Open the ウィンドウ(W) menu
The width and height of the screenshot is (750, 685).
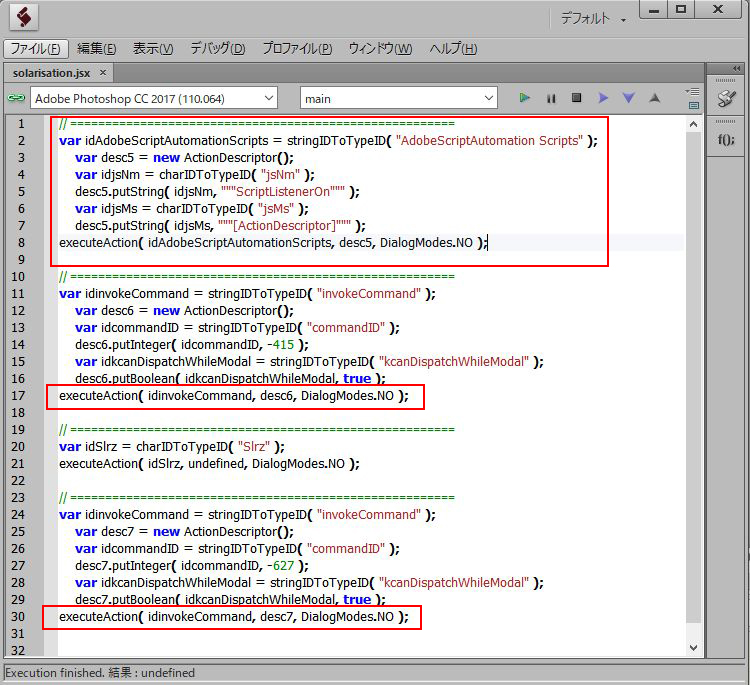[x=380, y=48]
